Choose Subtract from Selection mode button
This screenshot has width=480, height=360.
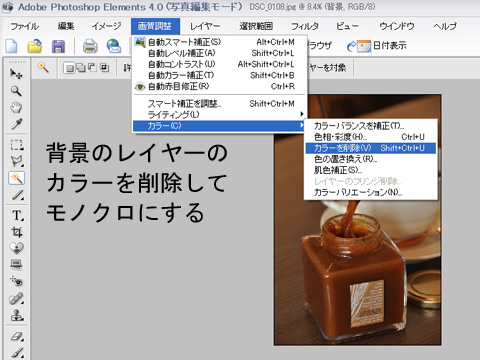coord(92,68)
